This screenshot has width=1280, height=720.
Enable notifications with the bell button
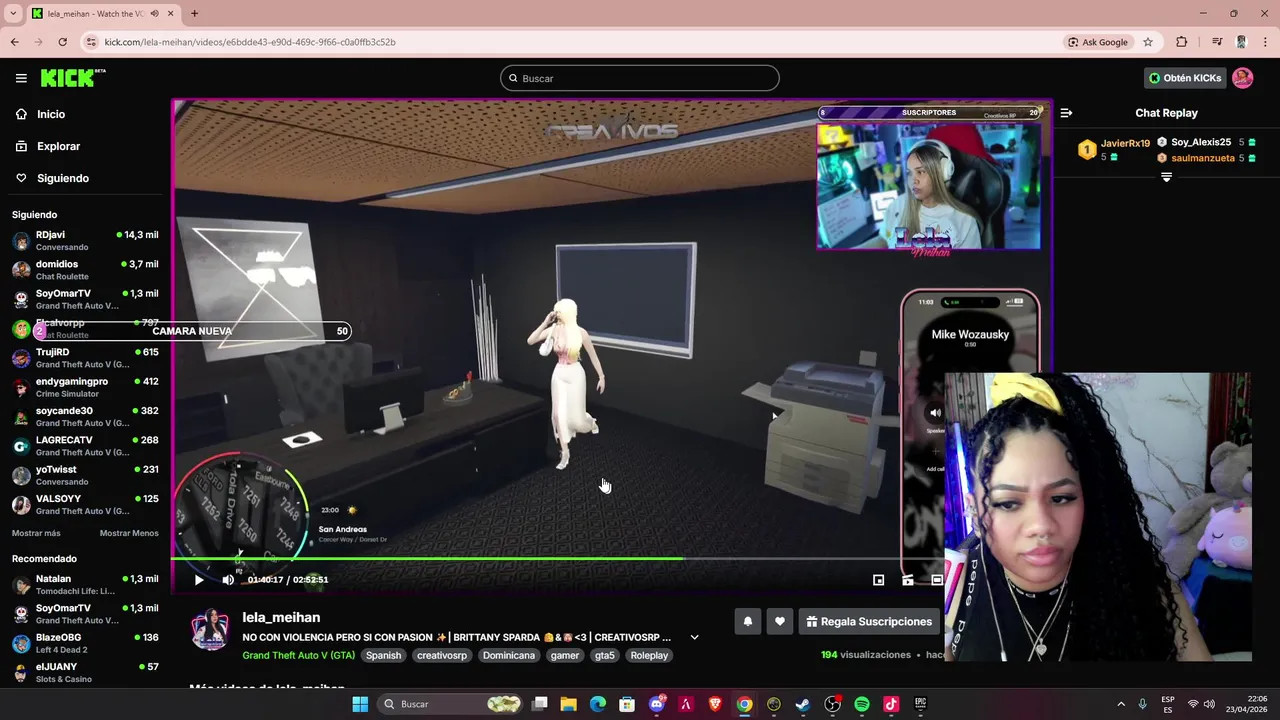pos(747,621)
